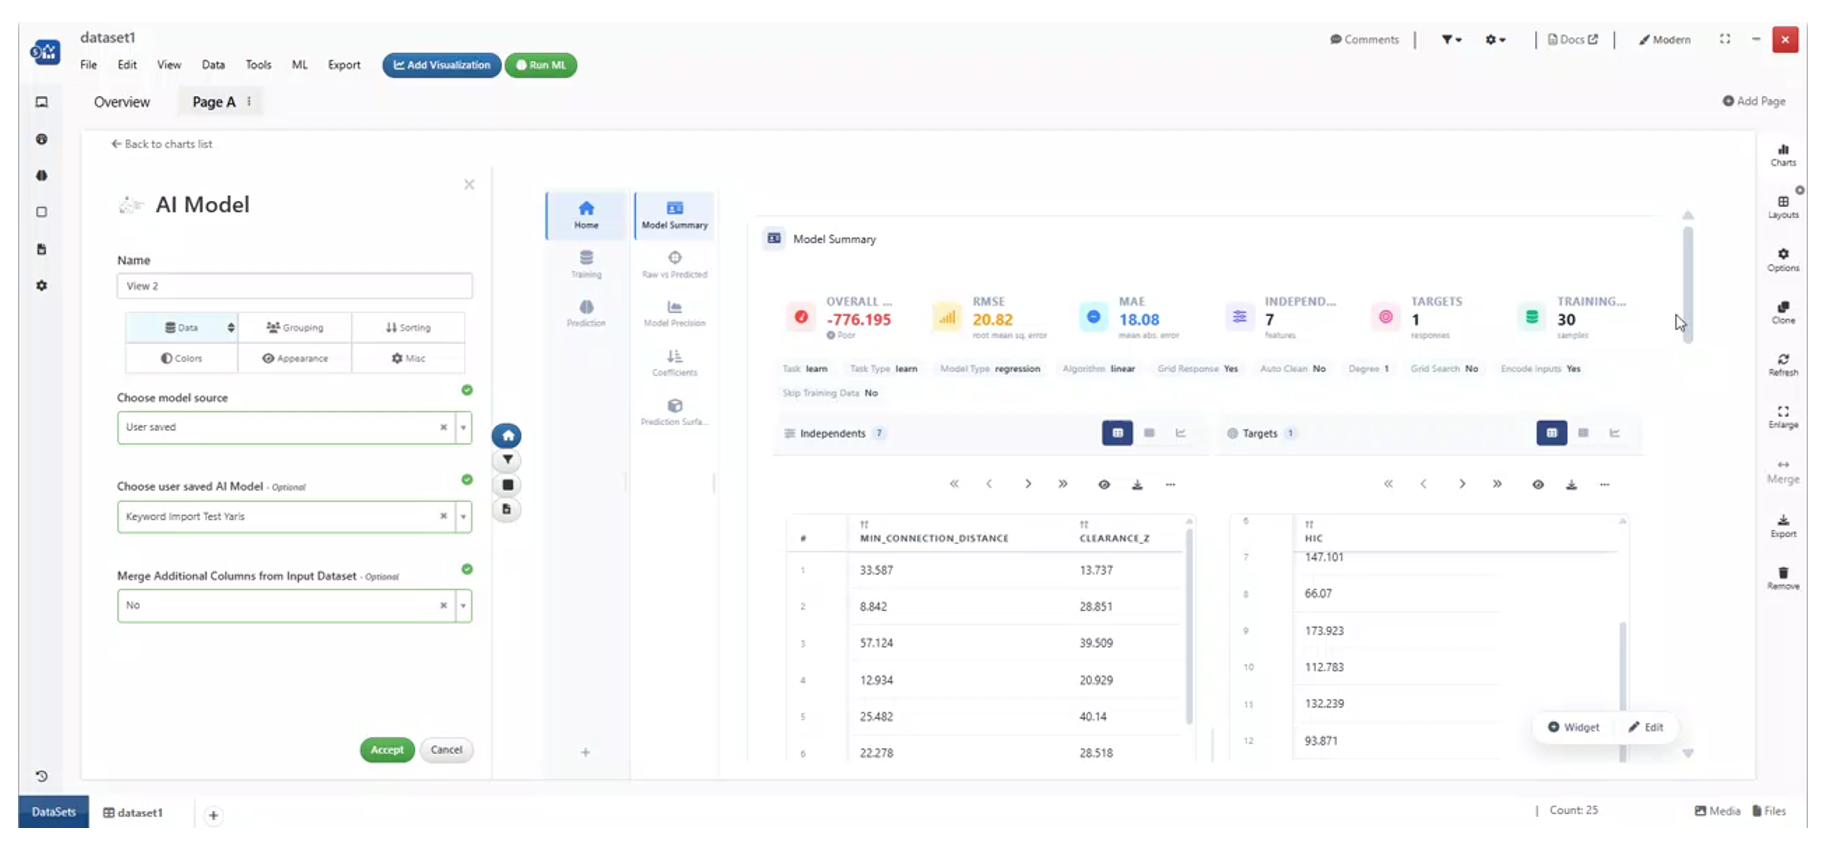Open more options in Independents toolbar
The height and width of the screenshot is (860, 1845).
[1170, 485]
